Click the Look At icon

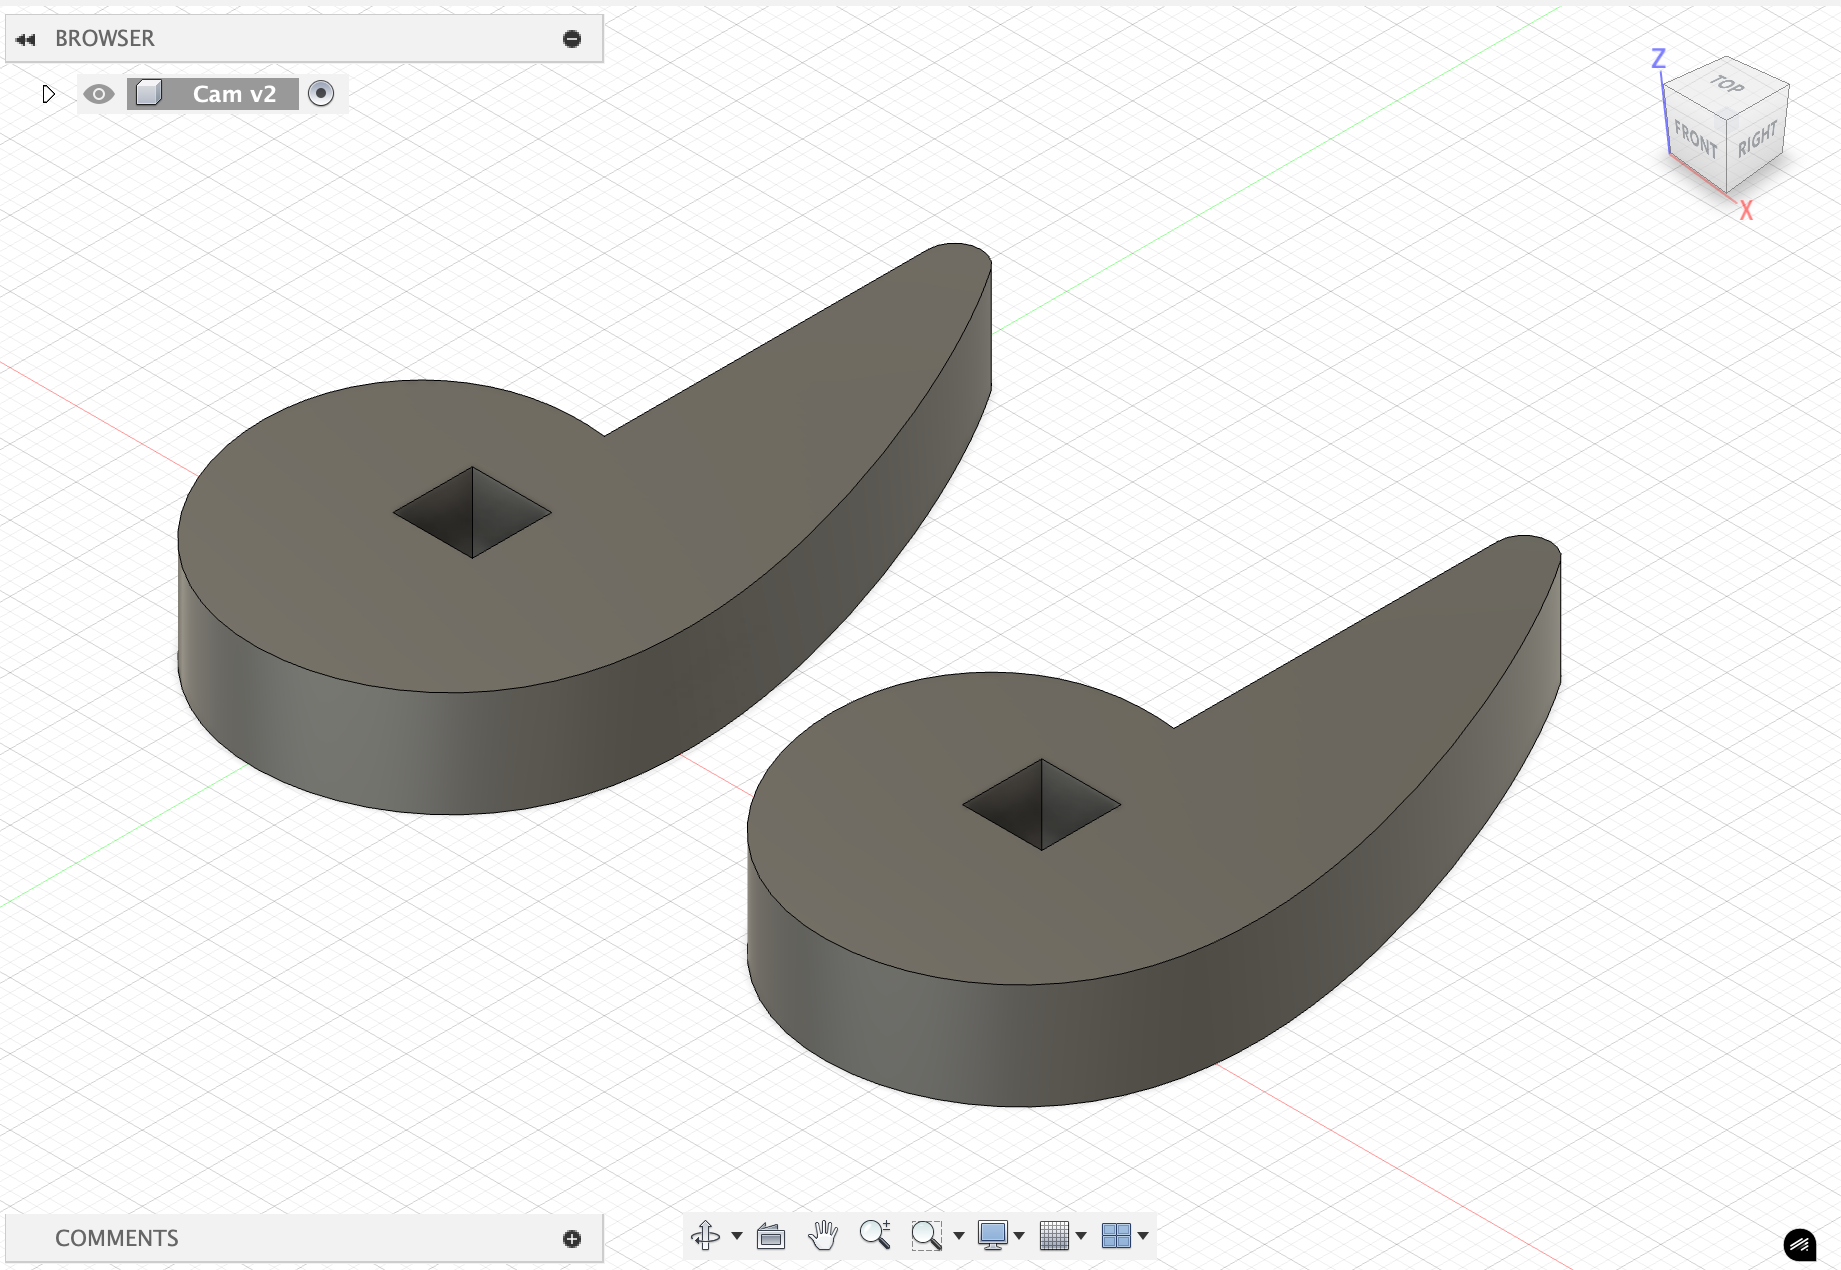click(770, 1237)
